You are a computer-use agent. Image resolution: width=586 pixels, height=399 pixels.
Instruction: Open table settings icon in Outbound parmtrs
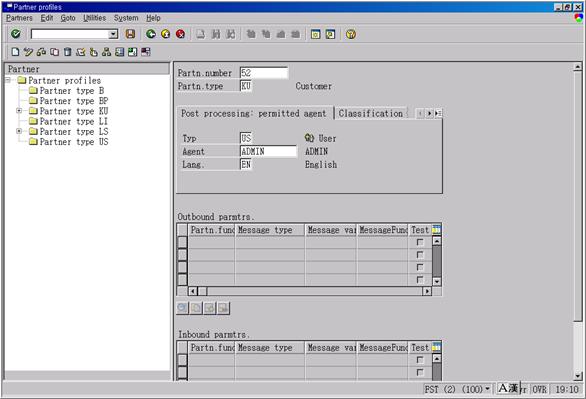point(437,230)
